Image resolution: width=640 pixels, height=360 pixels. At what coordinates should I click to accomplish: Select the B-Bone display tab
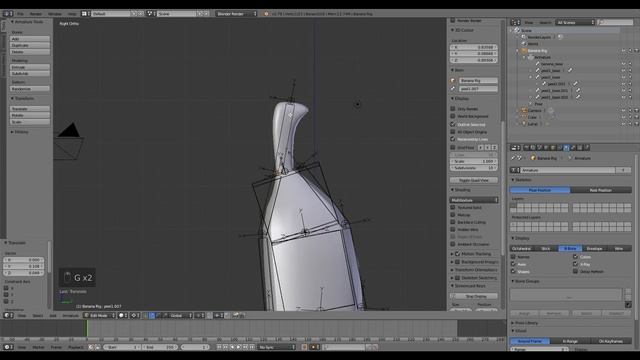570,248
